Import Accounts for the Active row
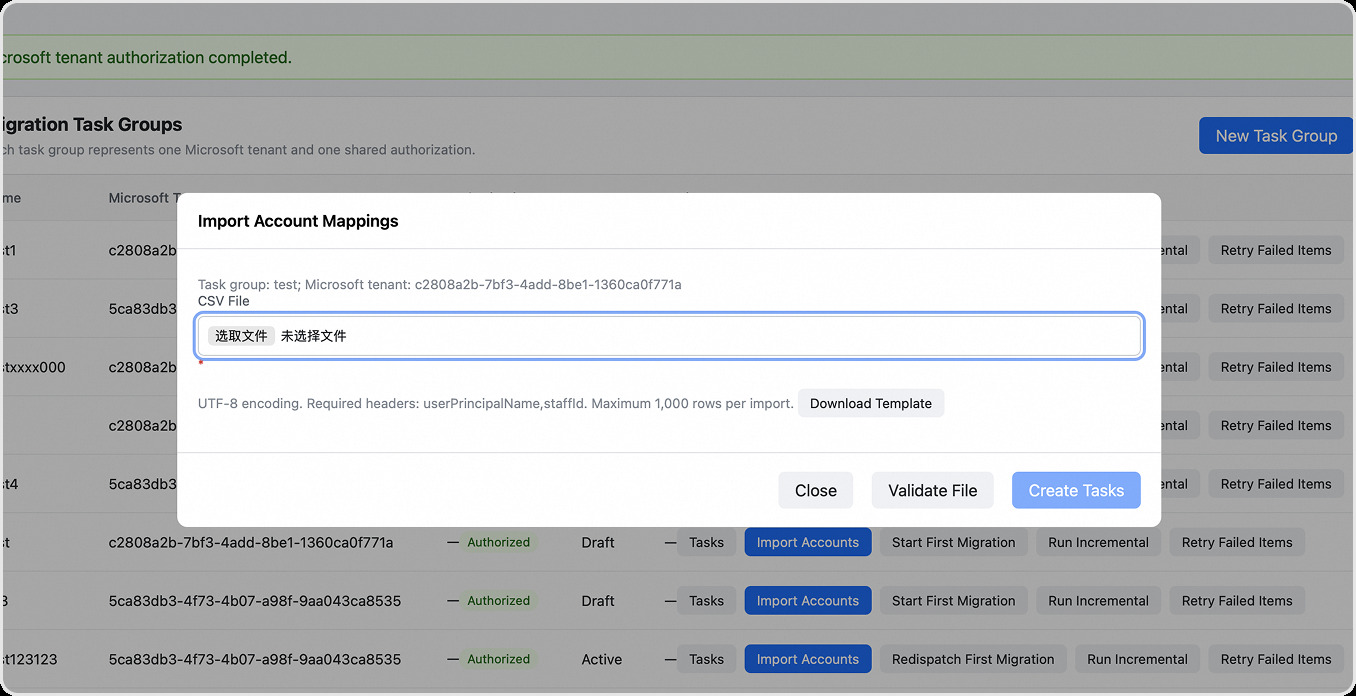The image size is (1356, 696). click(x=808, y=659)
